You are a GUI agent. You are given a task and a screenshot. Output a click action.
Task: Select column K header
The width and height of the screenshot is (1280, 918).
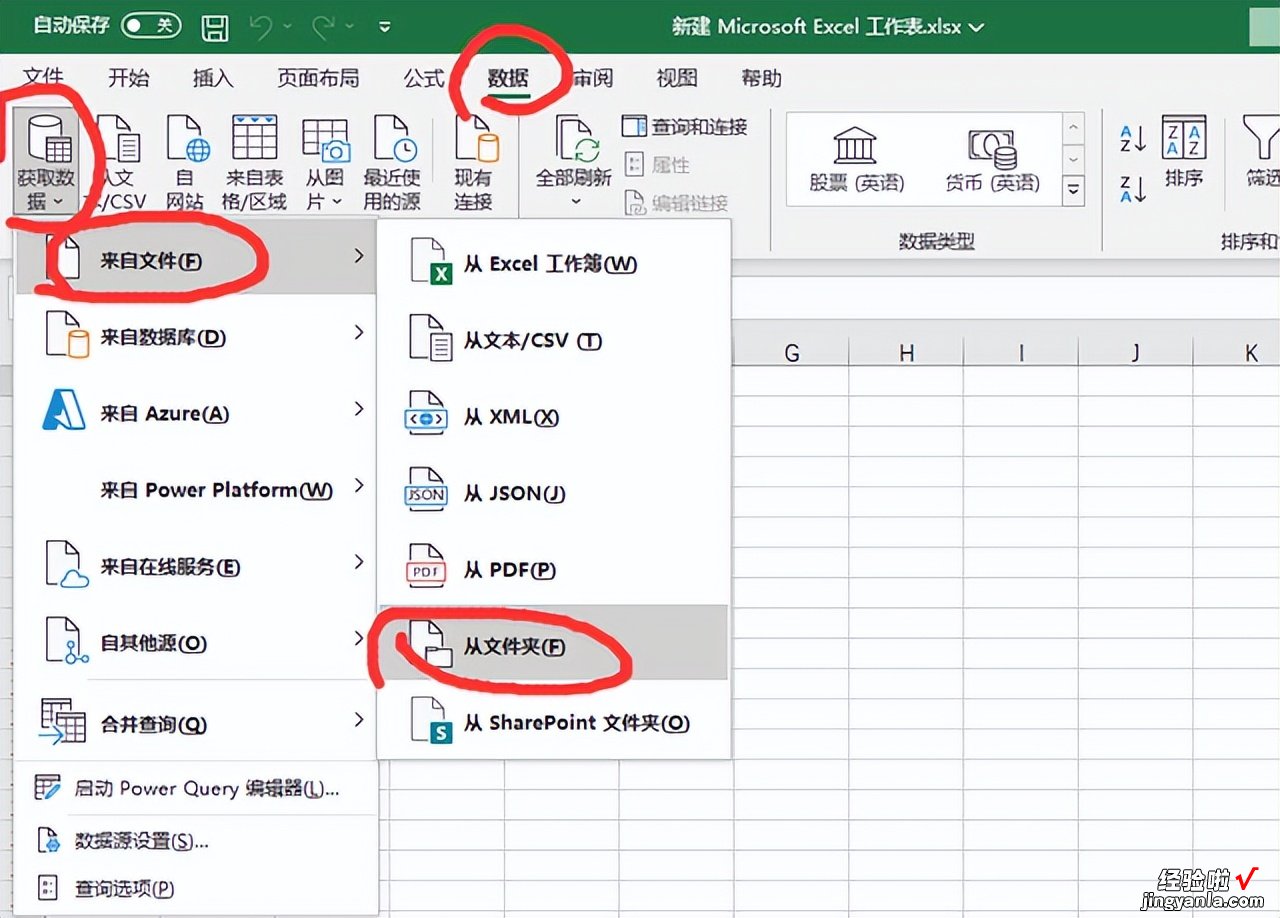click(x=1238, y=351)
